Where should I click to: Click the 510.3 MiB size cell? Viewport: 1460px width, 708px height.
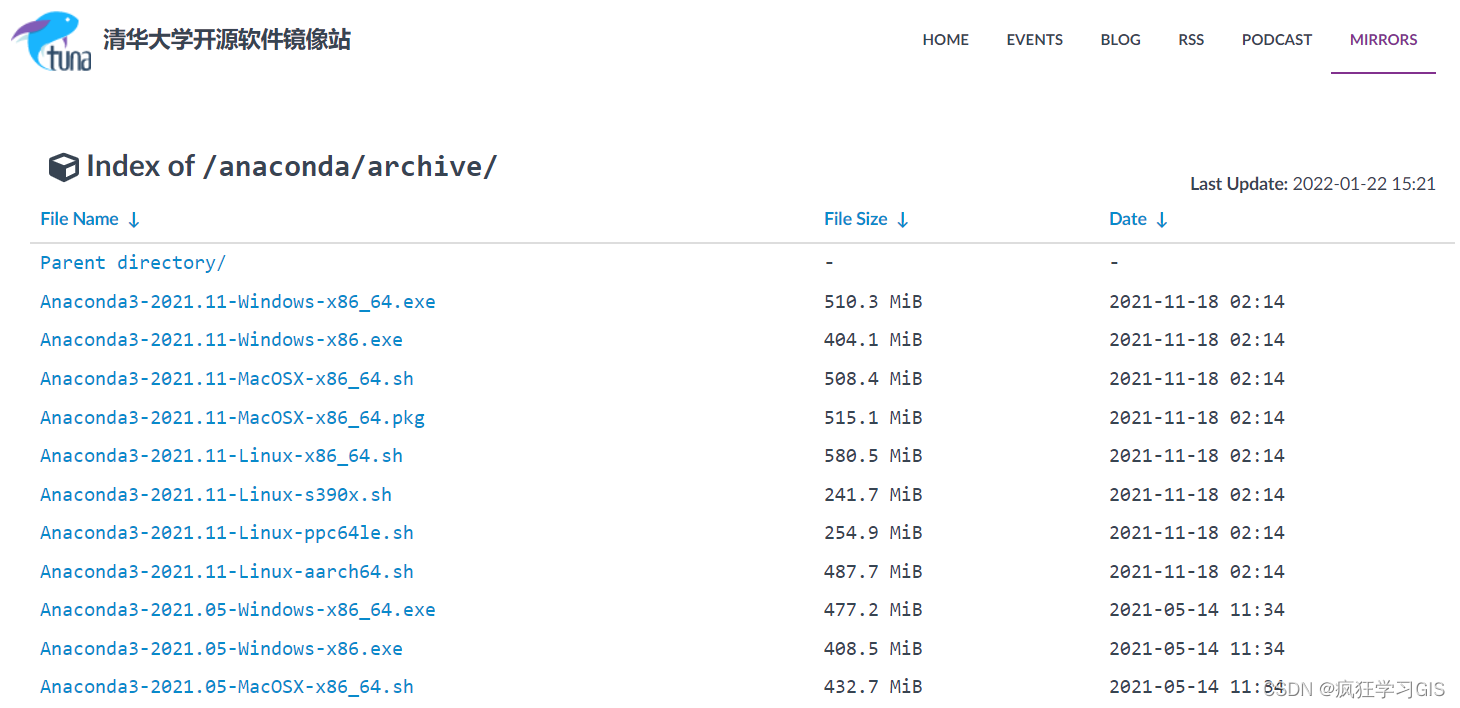coord(873,301)
